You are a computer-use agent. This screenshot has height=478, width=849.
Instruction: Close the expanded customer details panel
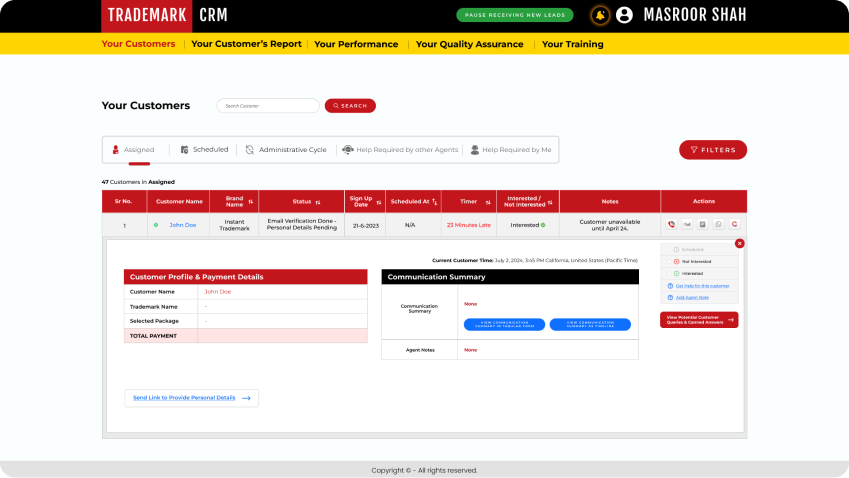point(740,243)
